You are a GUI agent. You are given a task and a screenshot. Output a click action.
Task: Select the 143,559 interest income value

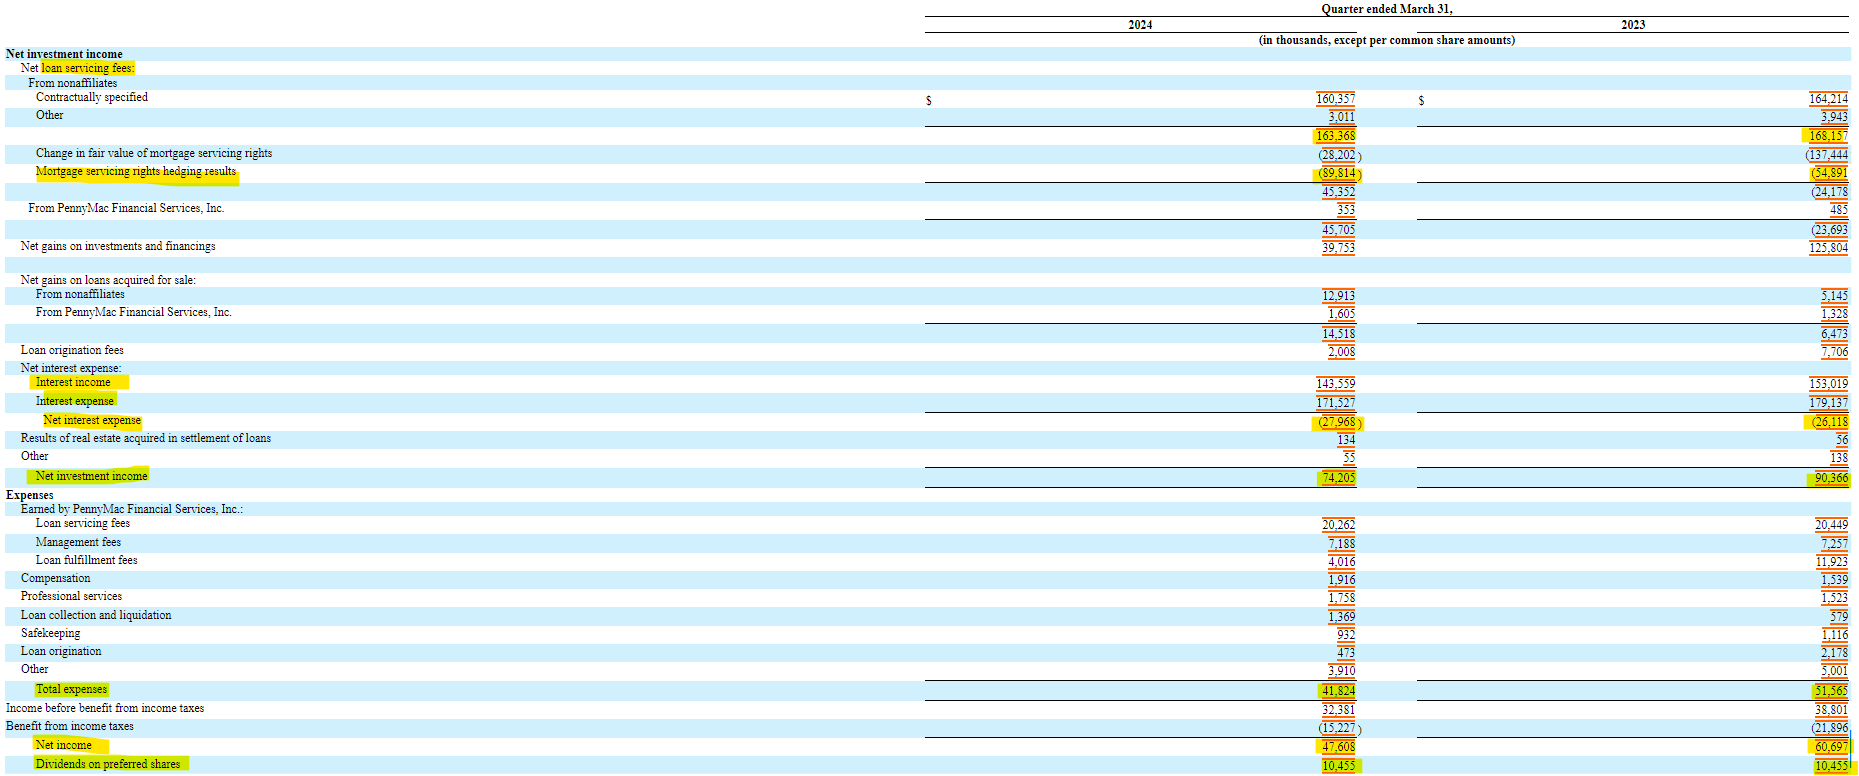1336,384
